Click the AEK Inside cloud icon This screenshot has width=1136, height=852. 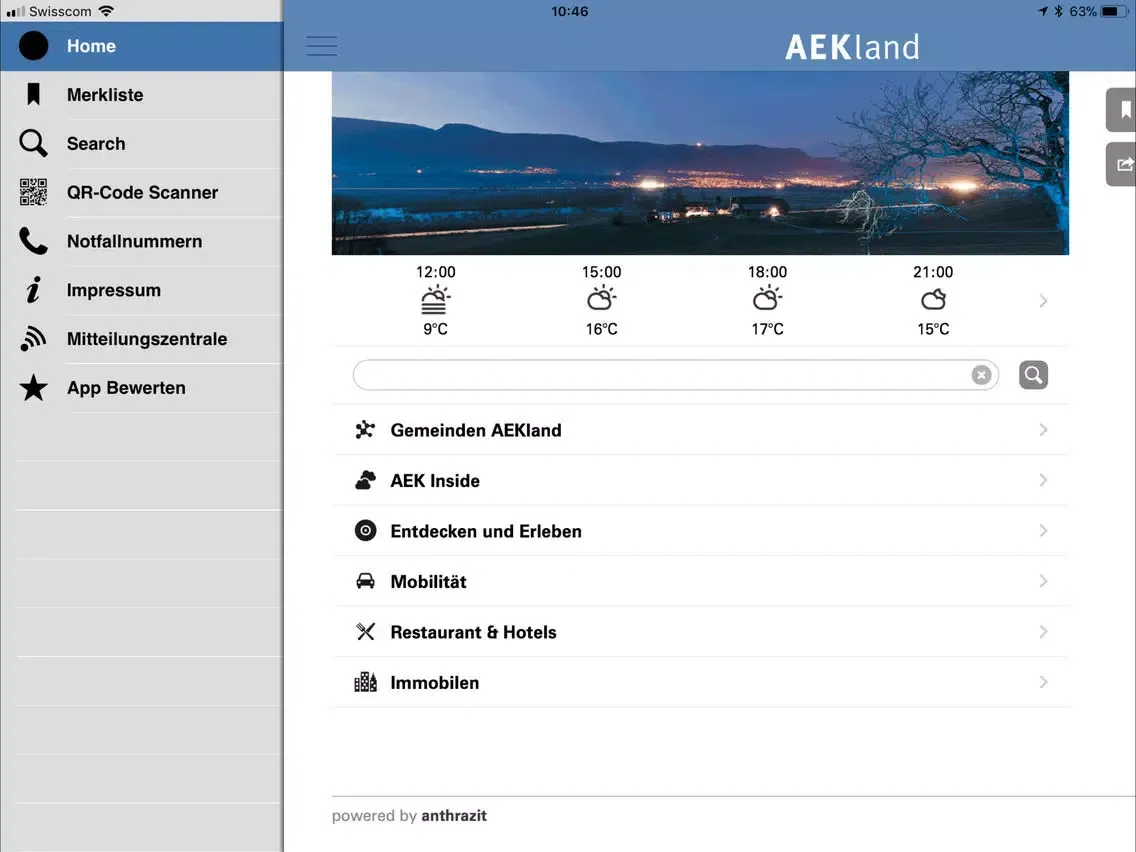point(365,480)
